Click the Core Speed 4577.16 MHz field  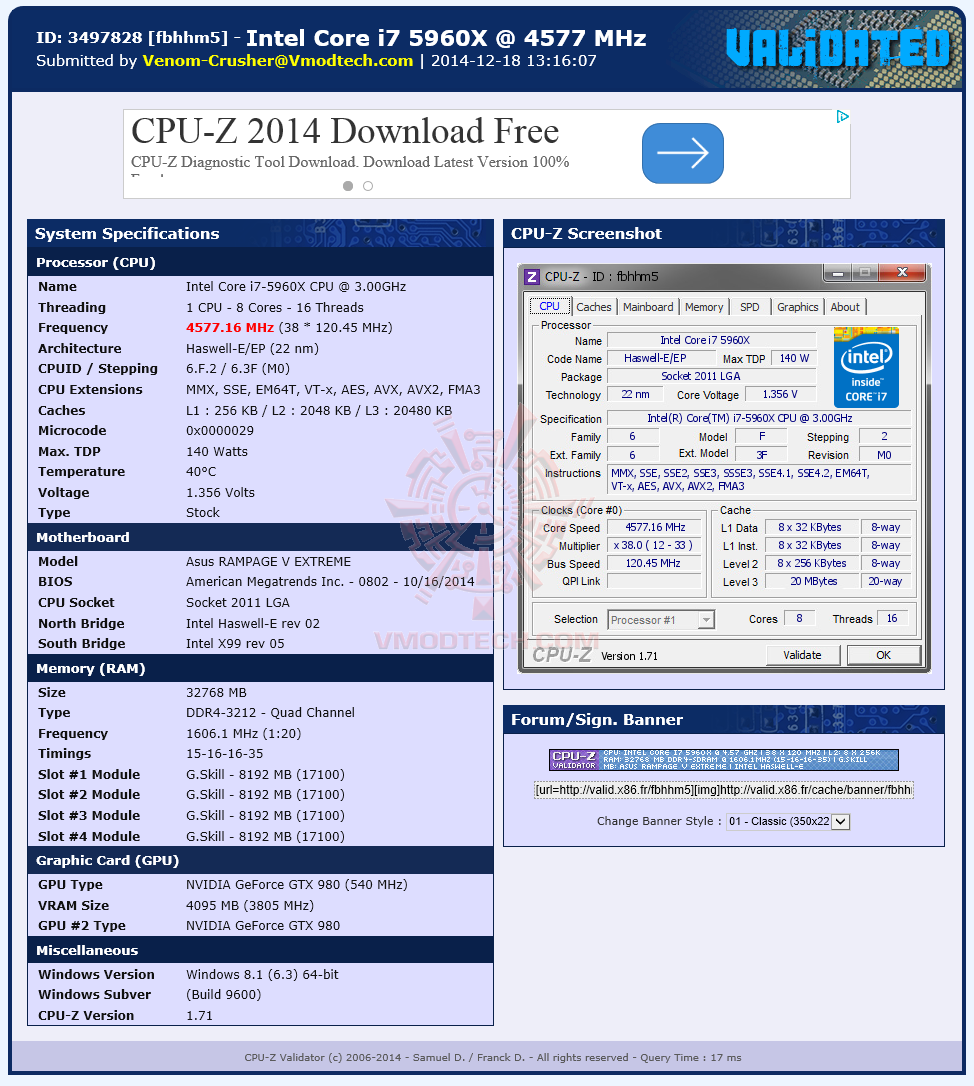pyautogui.click(x=655, y=528)
